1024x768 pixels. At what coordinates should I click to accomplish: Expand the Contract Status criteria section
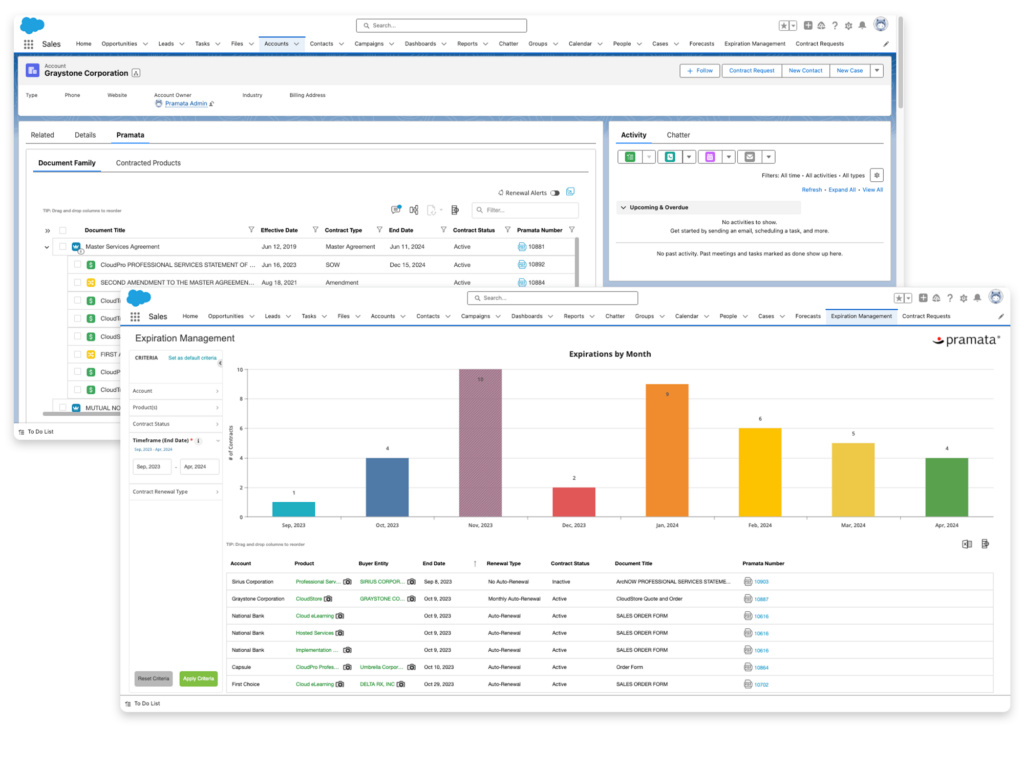click(176, 424)
